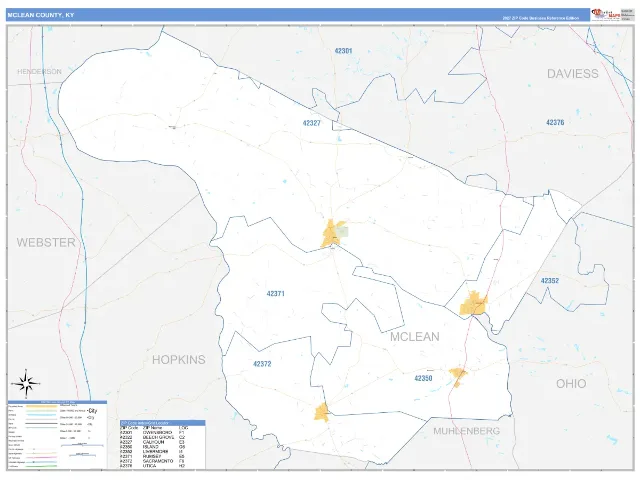The height and width of the screenshot is (480, 640).
Task: Click the HENDERSON county label
Action: 39,71
